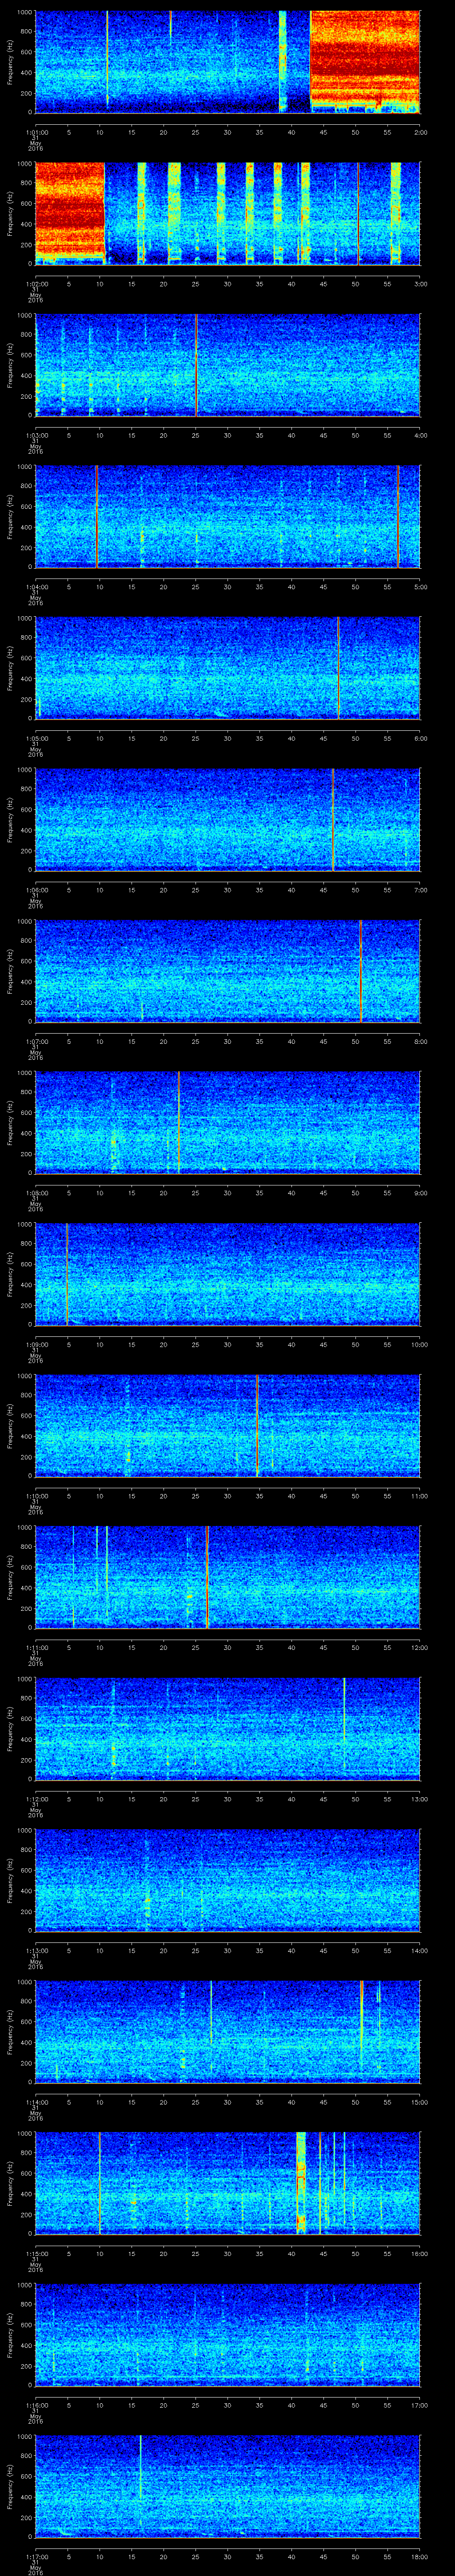Click the 'Frequency (Hz)' axis label of the 1:04:00 panel
The image size is (455, 2576).
coord(10,516)
